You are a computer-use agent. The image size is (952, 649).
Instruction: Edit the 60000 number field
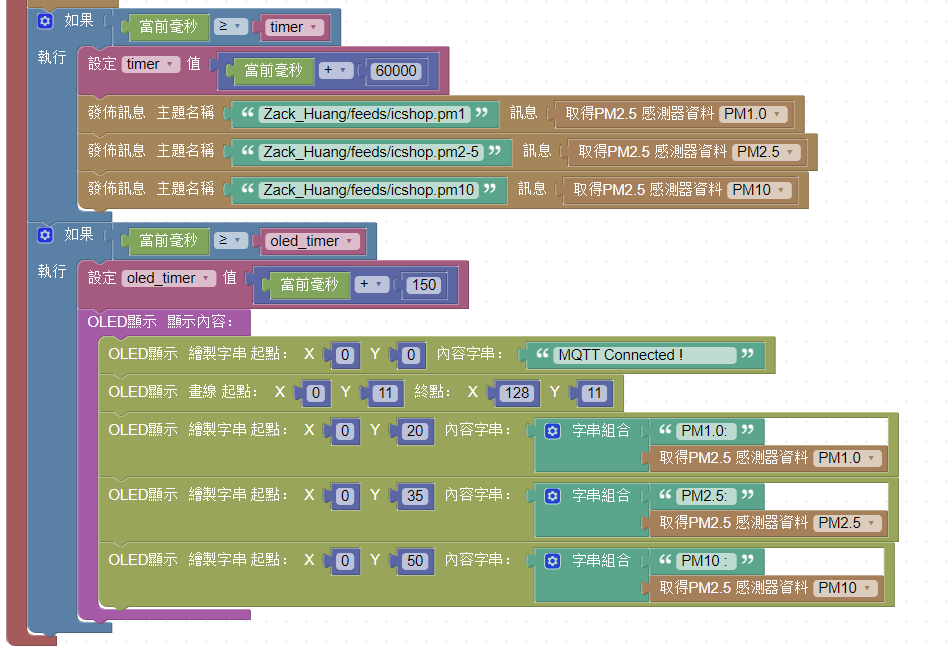[x=396, y=71]
